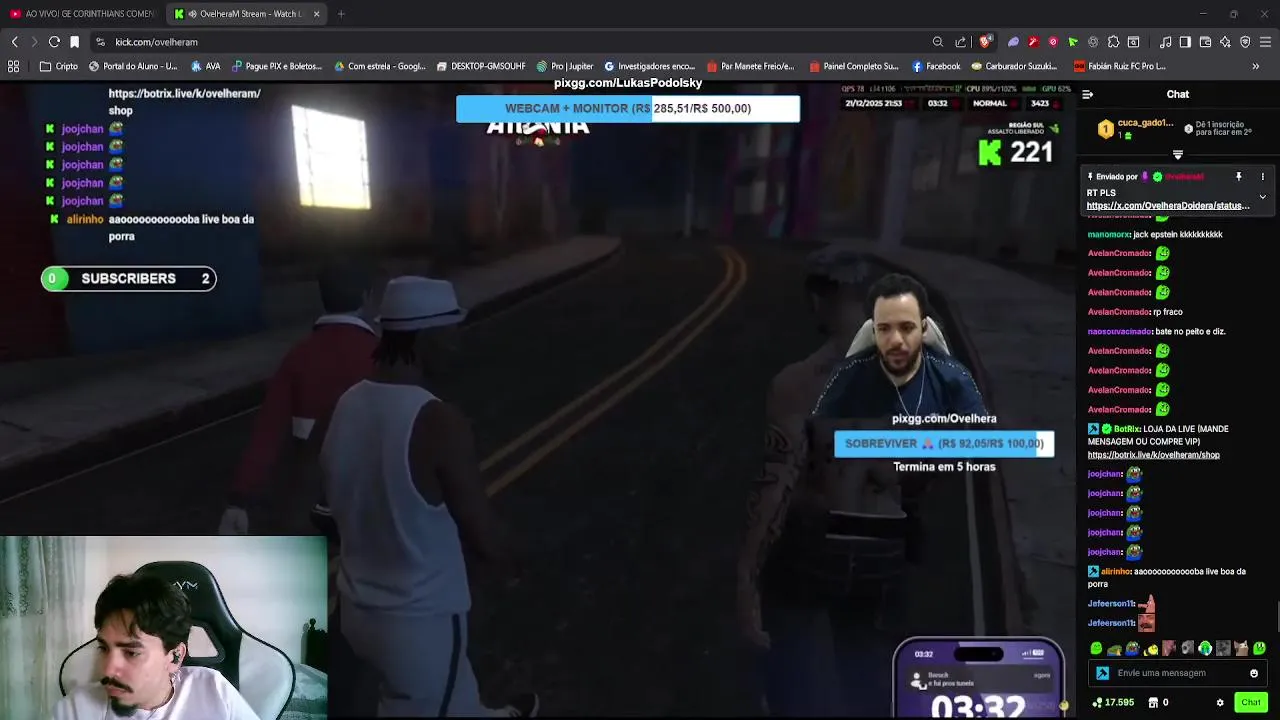Screen dimensions: 1280x720
Task: Open the browser hamburger menu
Action: tap(1265, 42)
